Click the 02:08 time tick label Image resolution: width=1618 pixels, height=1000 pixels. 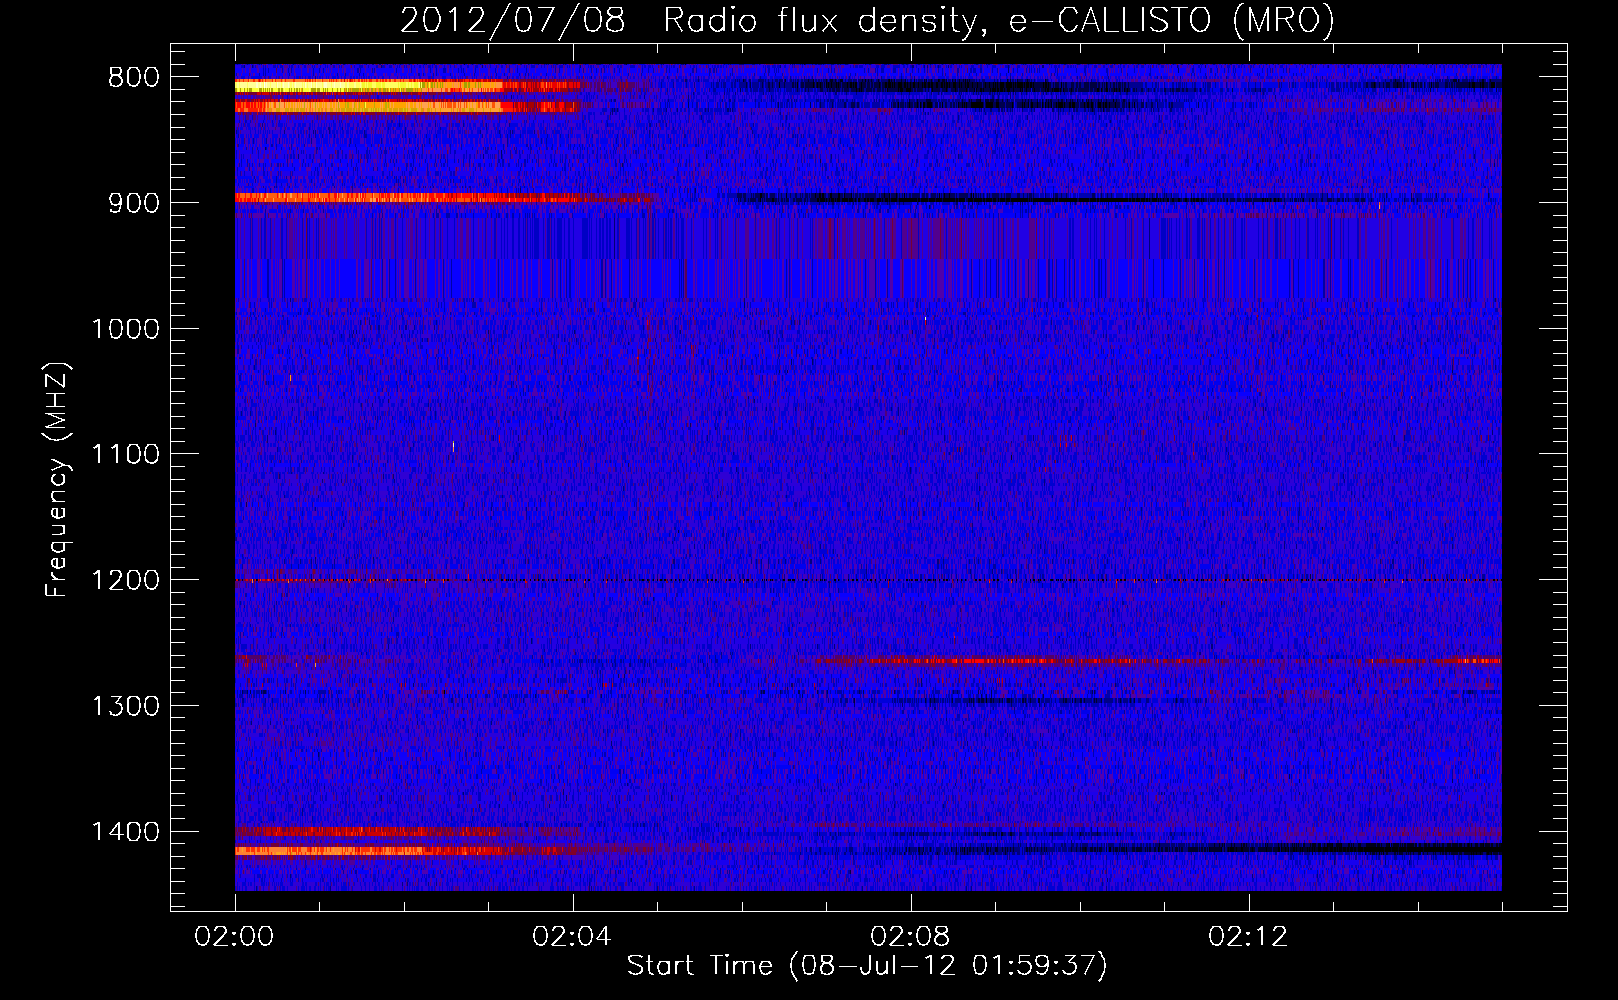click(x=910, y=937)
